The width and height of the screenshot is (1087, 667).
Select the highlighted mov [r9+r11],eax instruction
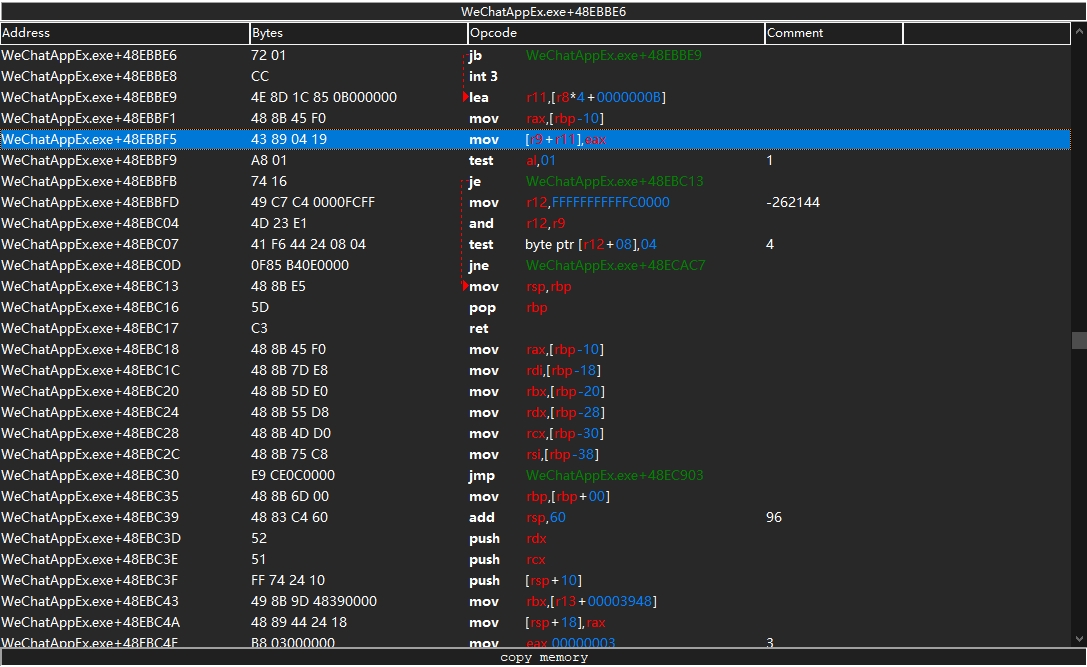click(x=565, y=140)
